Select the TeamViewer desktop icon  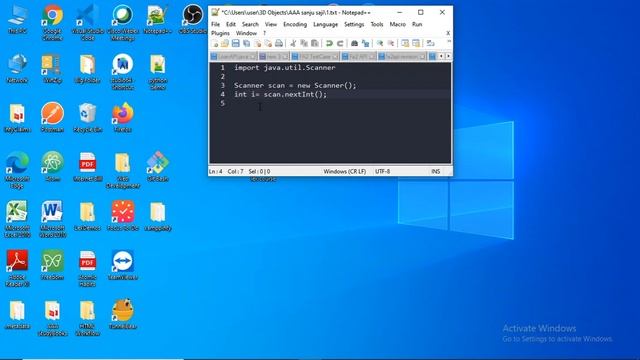coord(122,265)
